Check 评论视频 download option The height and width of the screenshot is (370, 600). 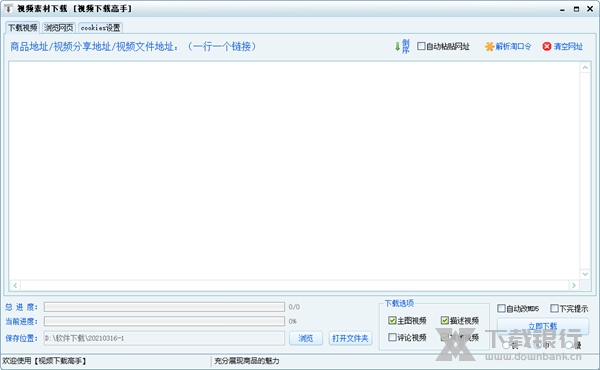392,337
